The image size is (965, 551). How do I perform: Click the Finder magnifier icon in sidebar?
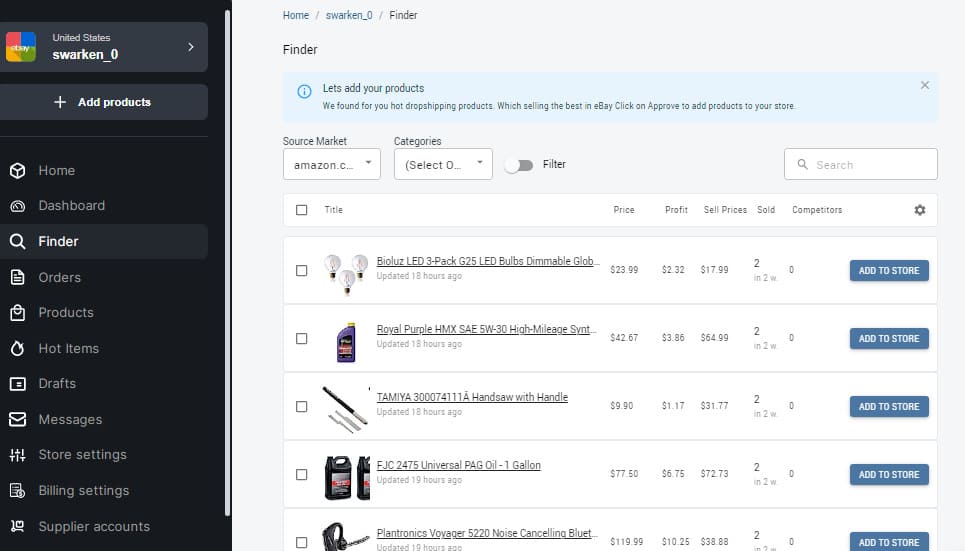[x=18, y=241]
